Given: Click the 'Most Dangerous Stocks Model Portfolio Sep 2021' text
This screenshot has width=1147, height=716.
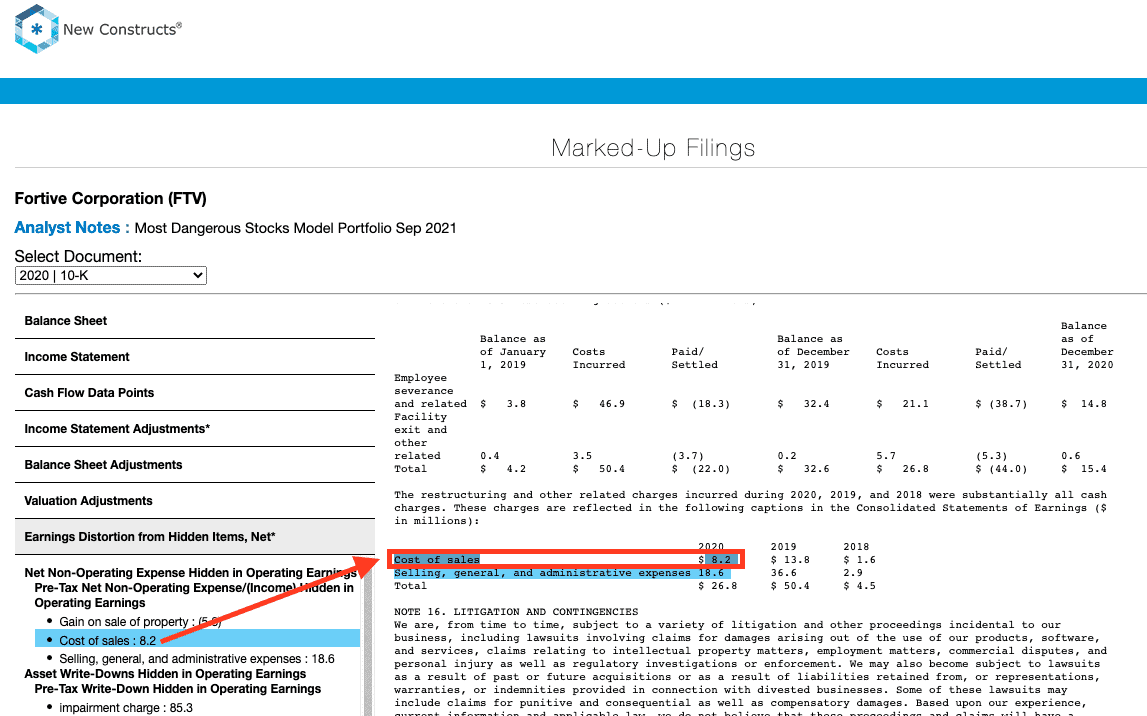Looking at the screenshot, I should 296,228.
